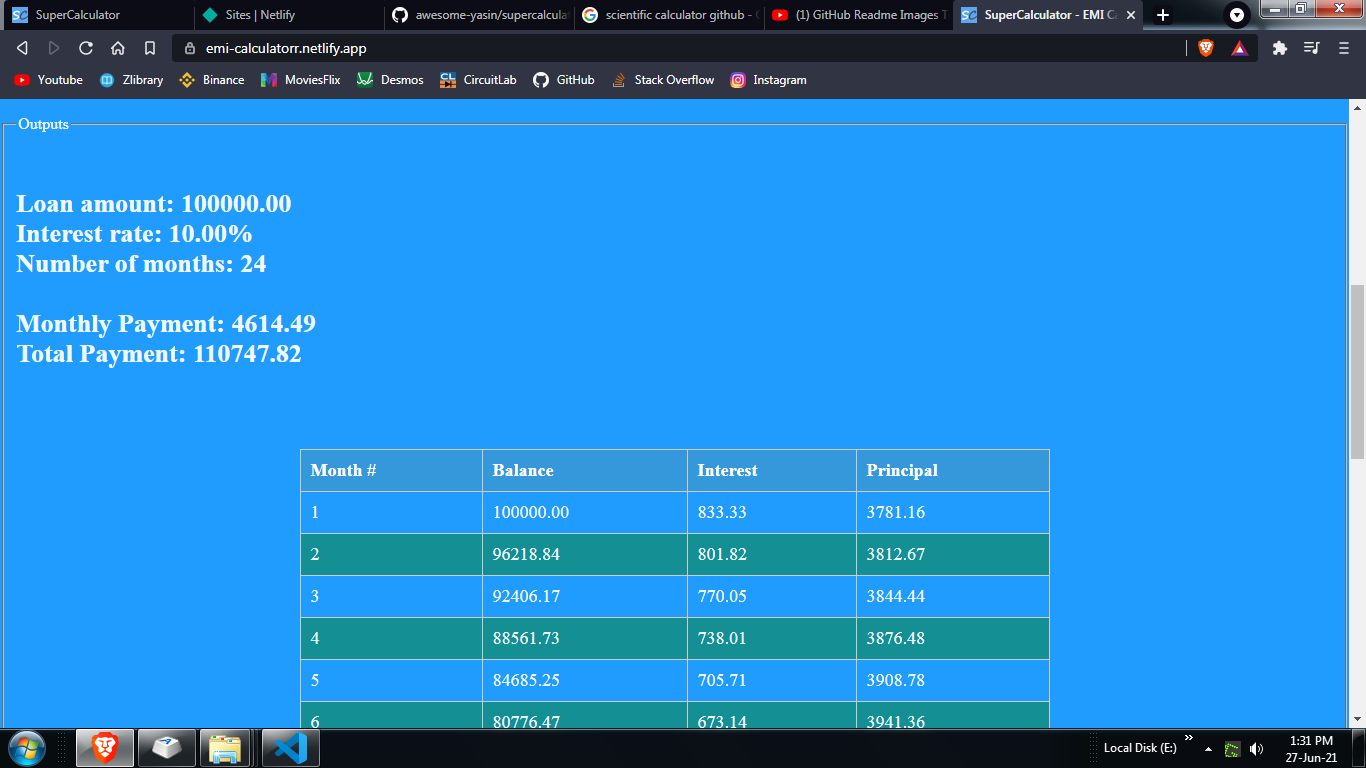Open the CircuitLab bookmark

[478, 80]
